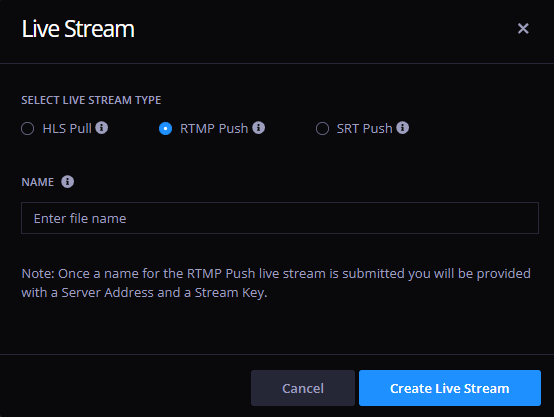Click the info icon beside NAME label
Image resolution: width=554 pixels, height=417 pixels.
click(x=67, y=182)
